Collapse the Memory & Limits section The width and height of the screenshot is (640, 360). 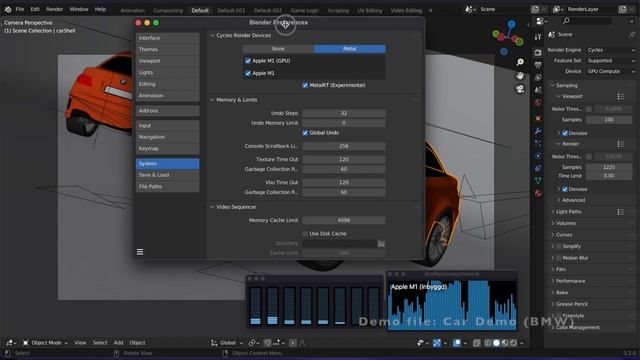coord(212,100)
